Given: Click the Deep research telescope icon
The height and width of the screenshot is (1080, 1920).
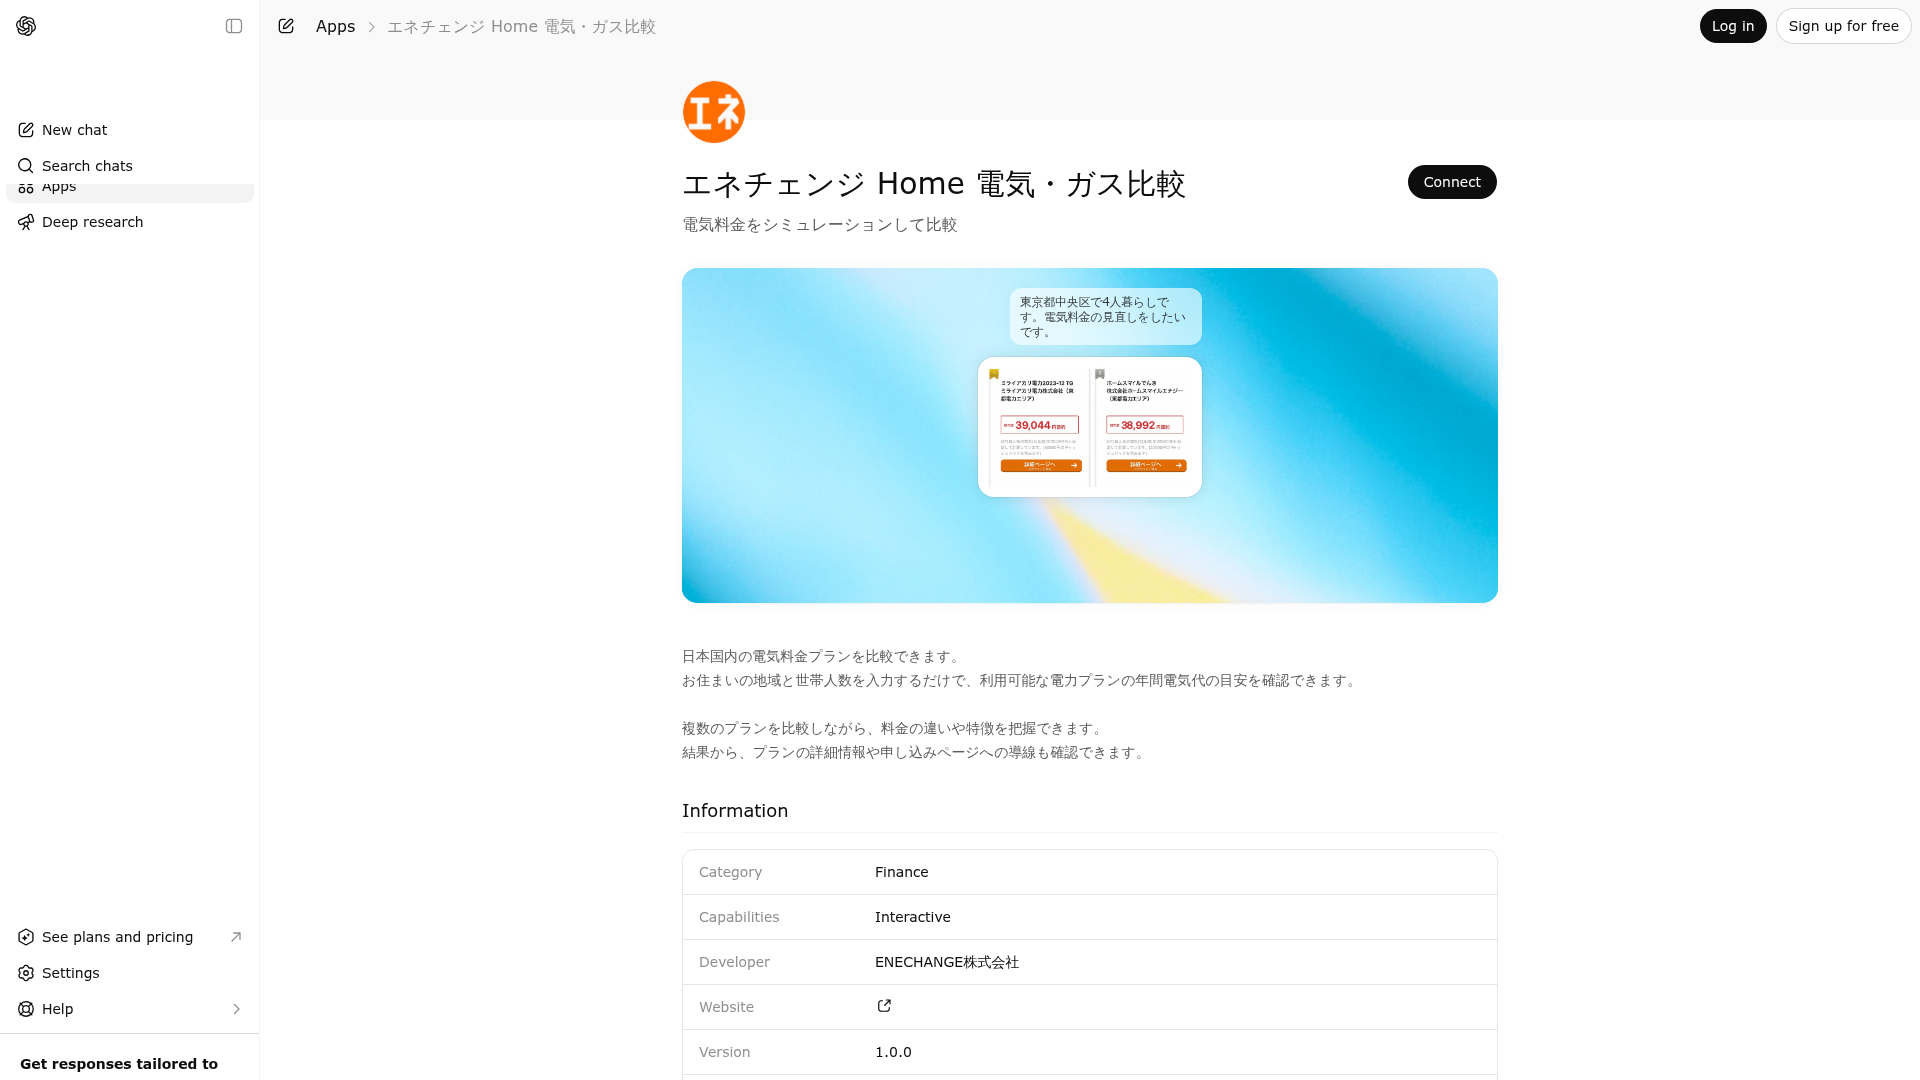Looking at the screenshot, I should (26, 222).
